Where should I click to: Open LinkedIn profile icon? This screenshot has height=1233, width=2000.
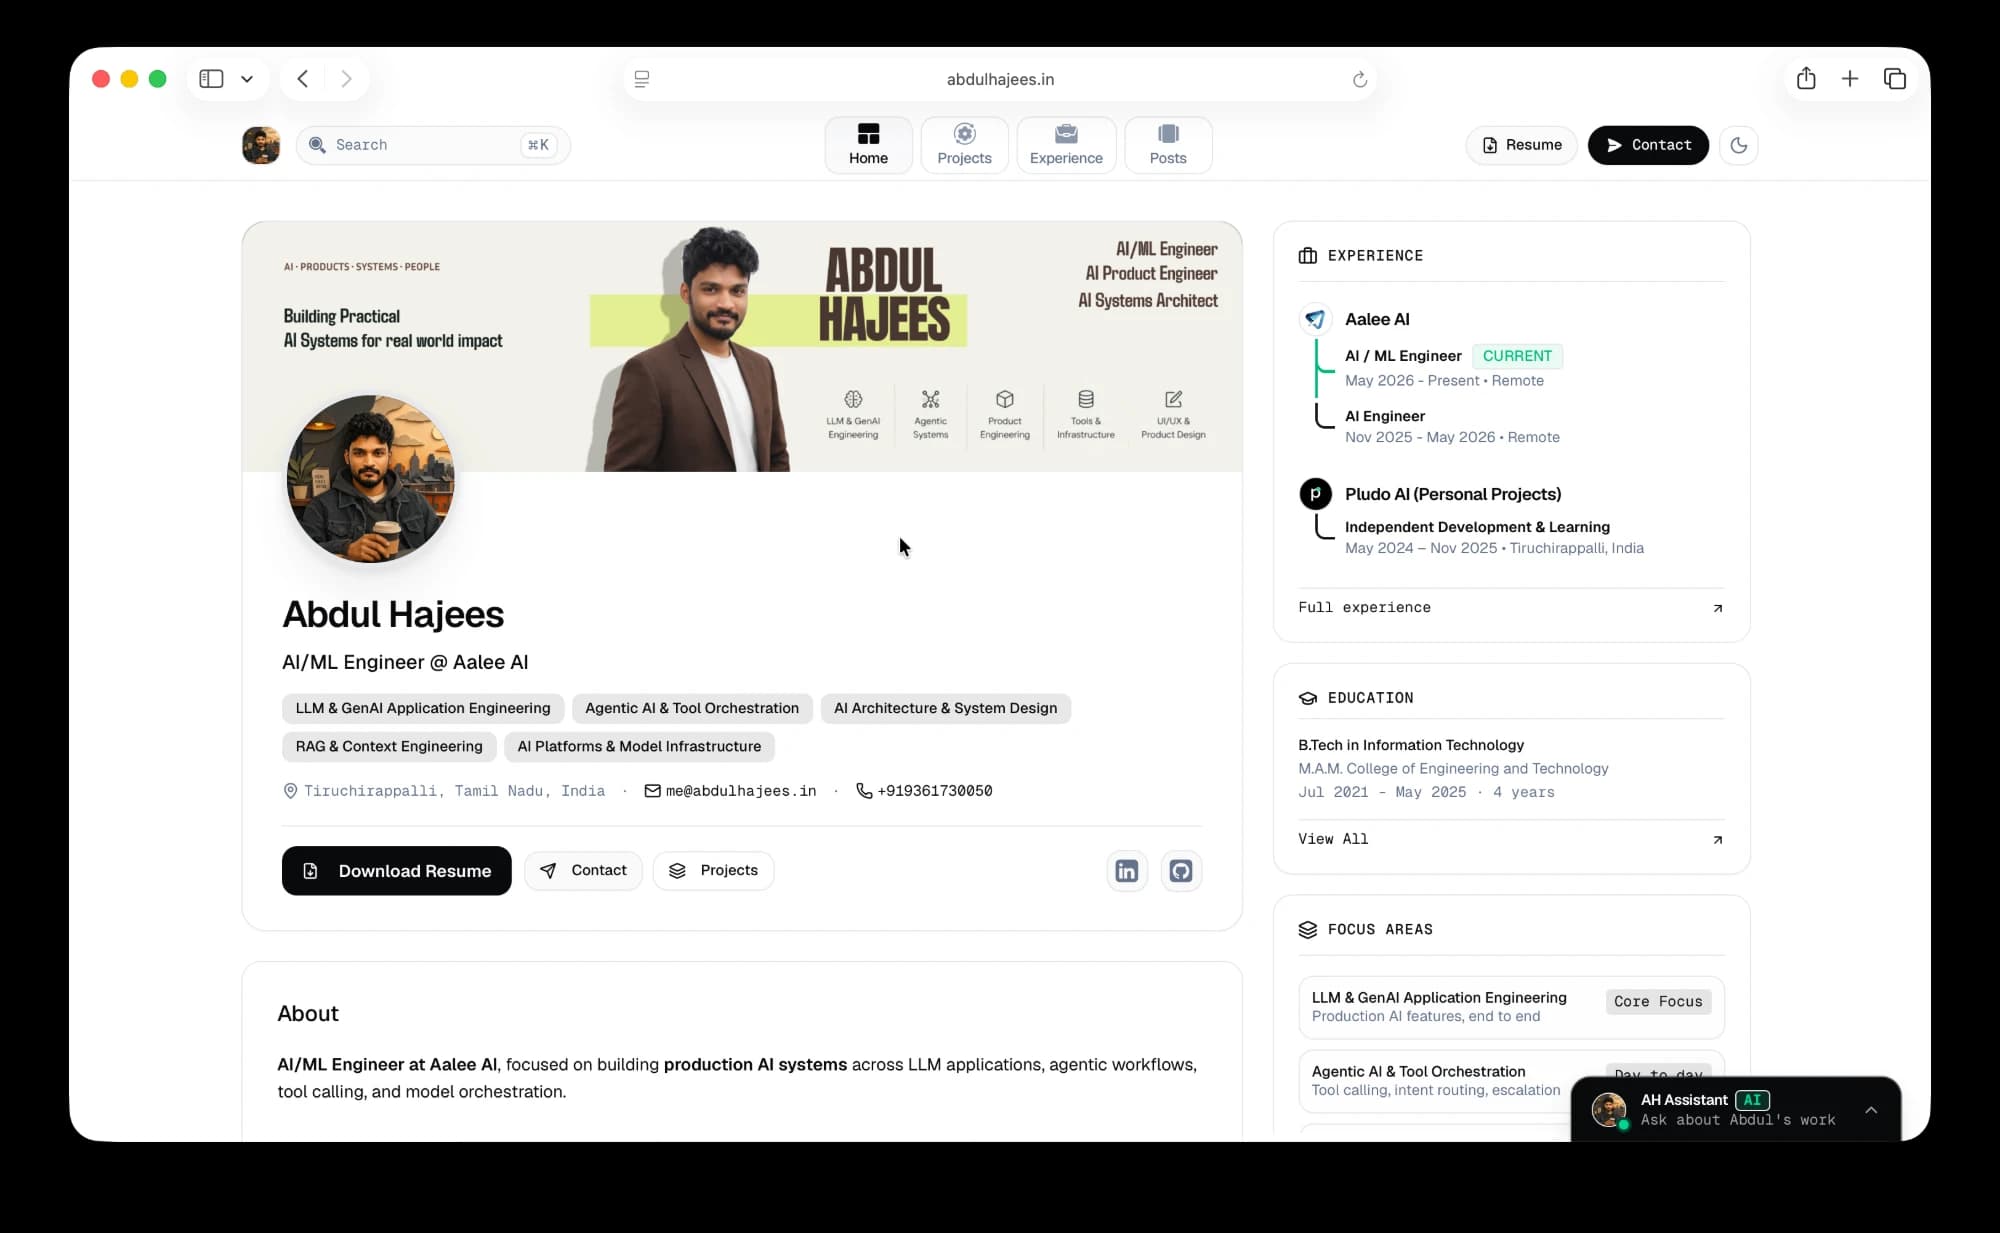click(1127, 871)
